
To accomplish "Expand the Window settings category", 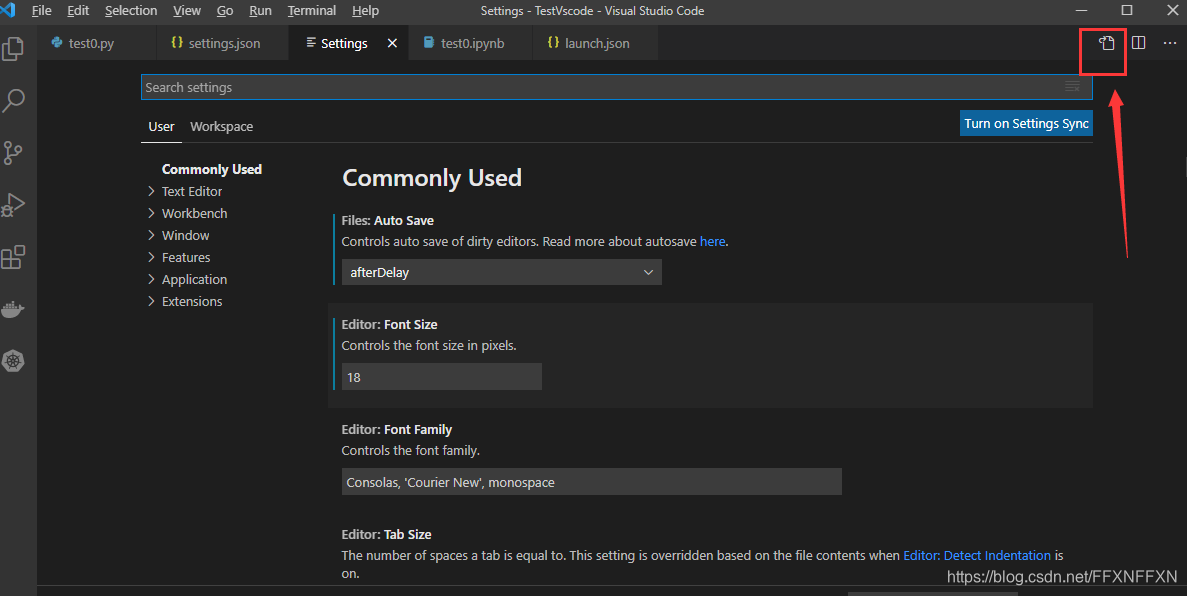I will [x=185, y=236].
